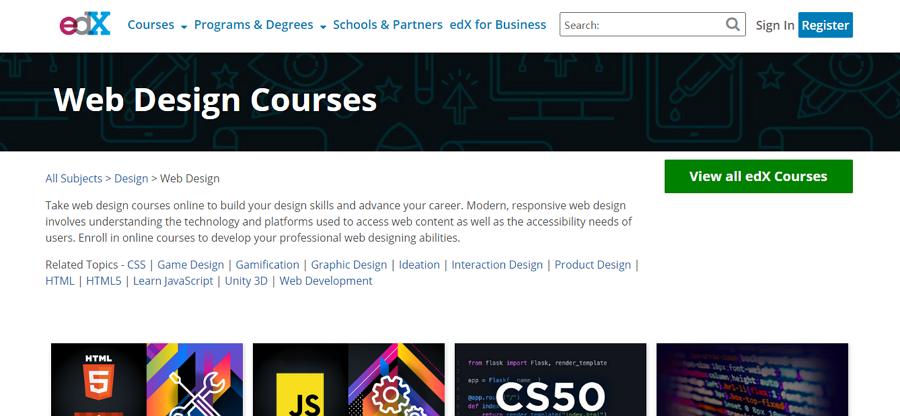Click the Sign In link
The height and width of the screenshot is (416, 900).
[x=775, y=25]
